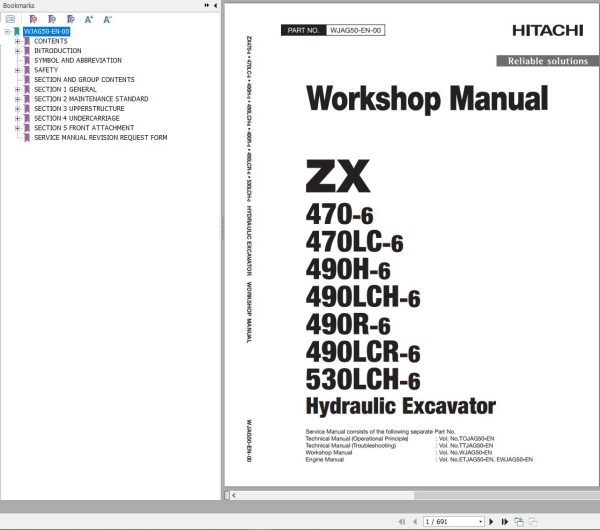Image resolution: width=600 pixels, height=530 pixels.
Task: Click the previous view icon after last-page button
Action: (519, 522)
